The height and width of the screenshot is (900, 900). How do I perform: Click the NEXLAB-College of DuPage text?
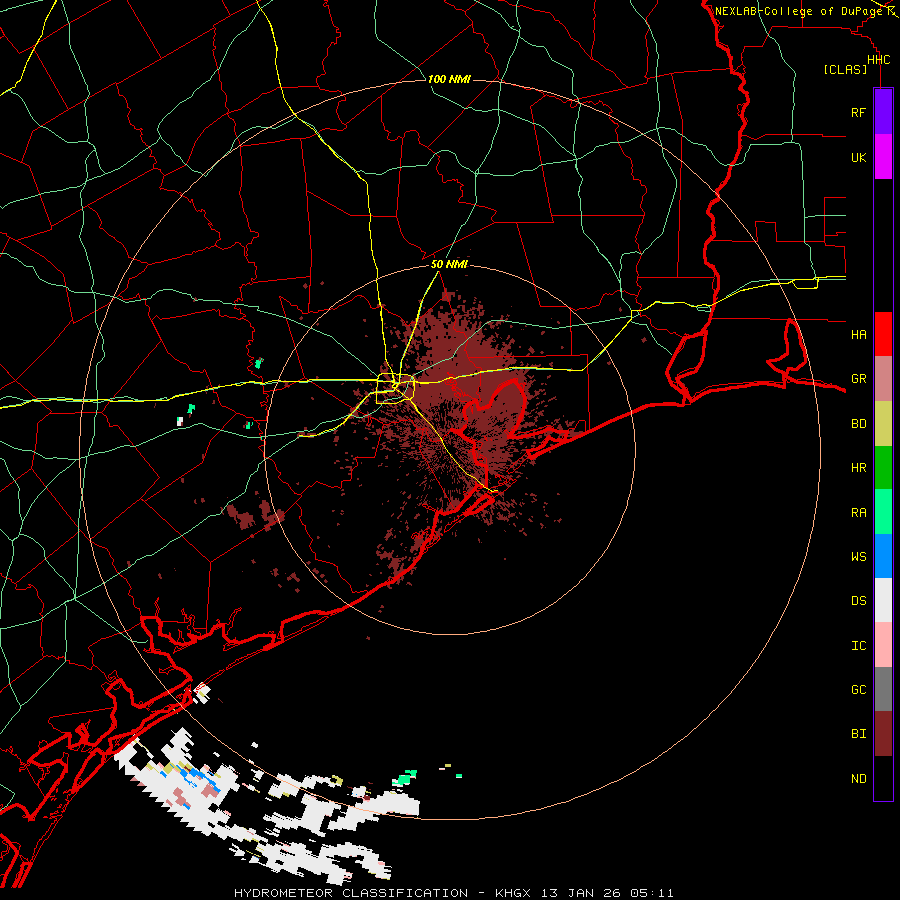point(798,11)
